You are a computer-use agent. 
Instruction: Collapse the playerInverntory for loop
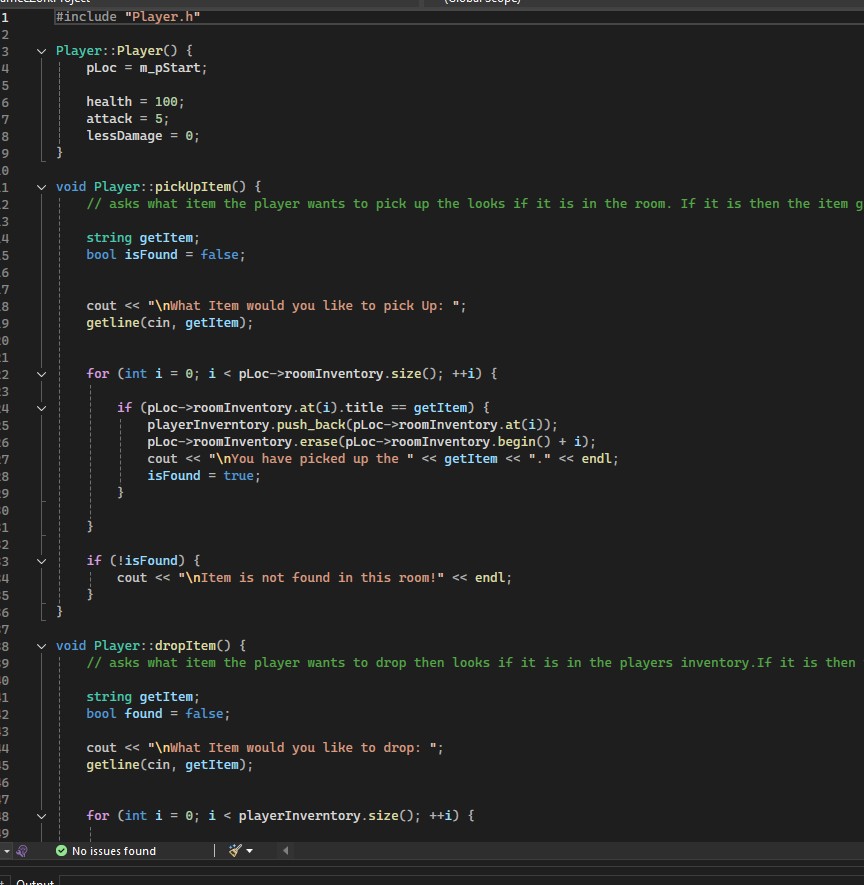click(41, 816)
